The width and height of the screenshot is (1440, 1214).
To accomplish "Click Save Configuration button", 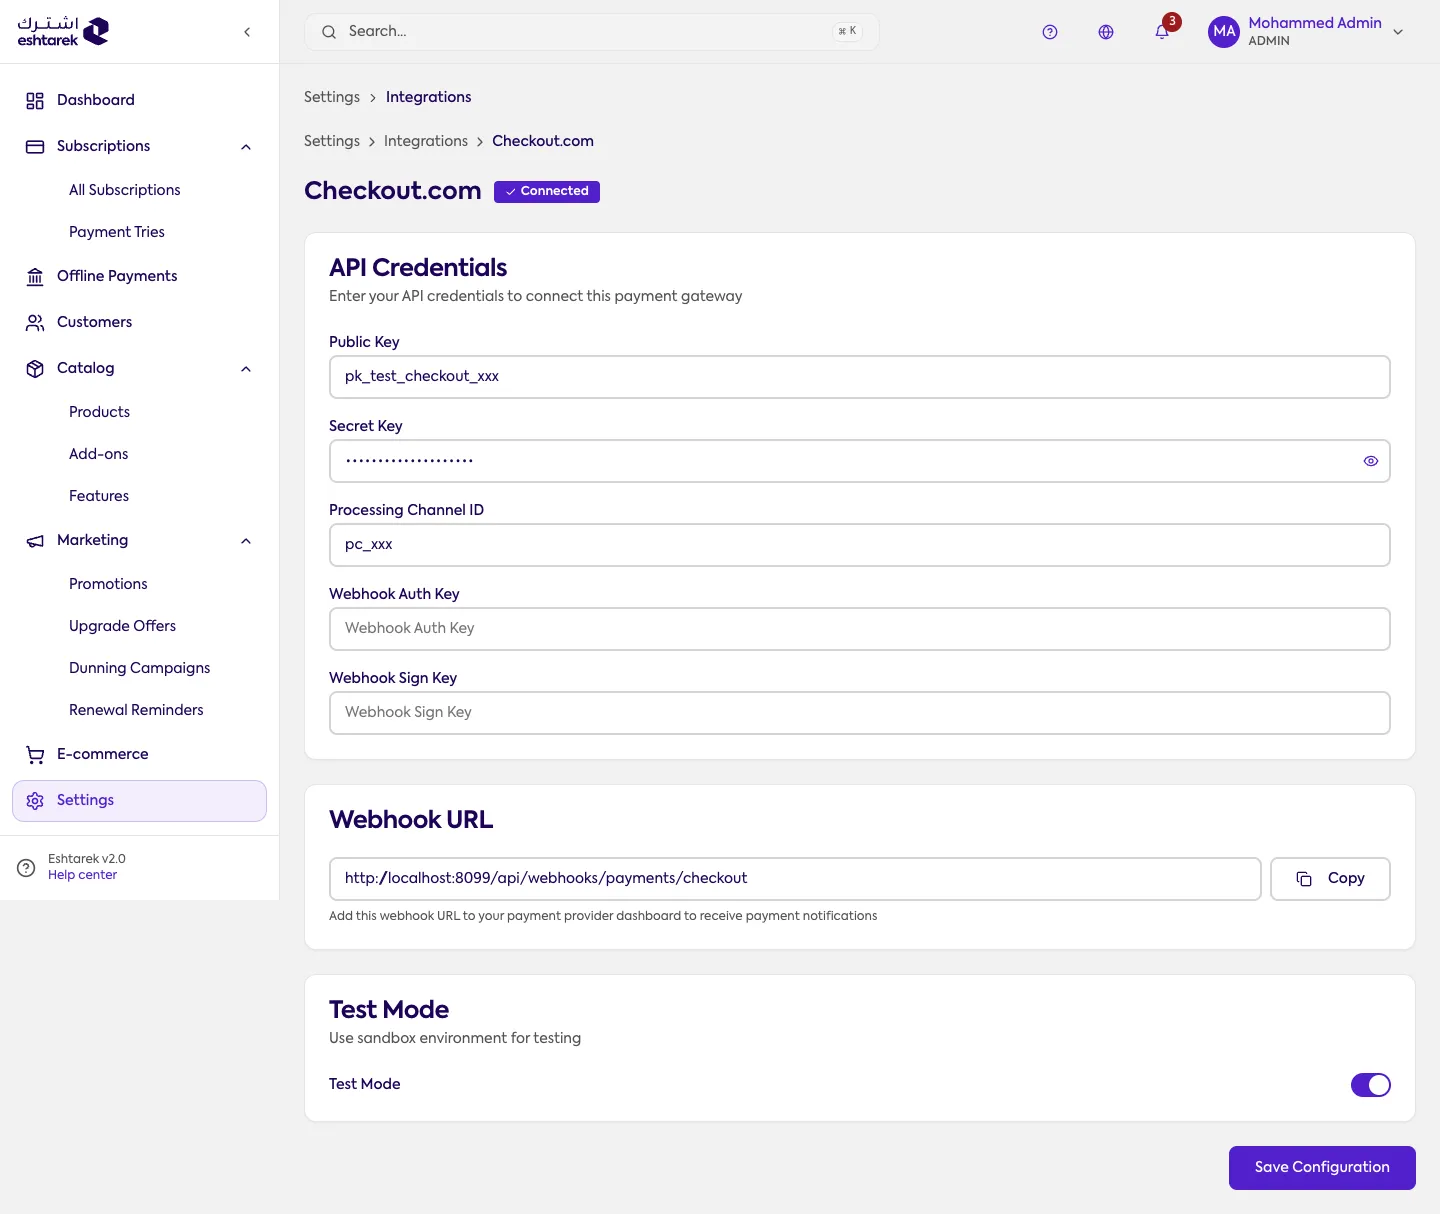I will (x=1322, y=1168).
